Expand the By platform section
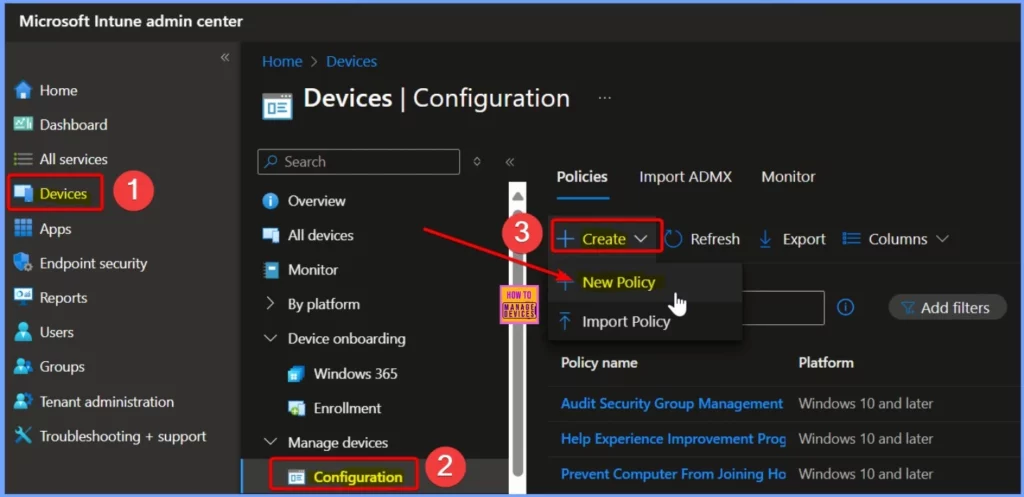 pos(270,304)
